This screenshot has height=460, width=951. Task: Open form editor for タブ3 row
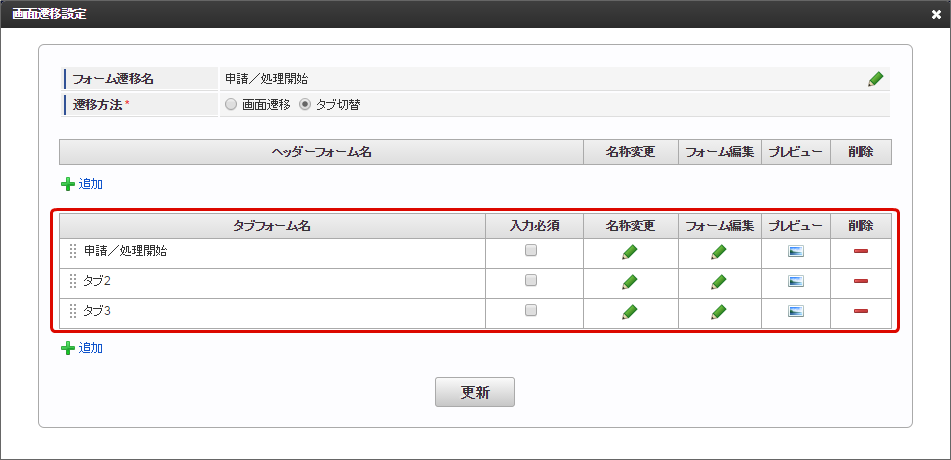click(x=719, y=312)
